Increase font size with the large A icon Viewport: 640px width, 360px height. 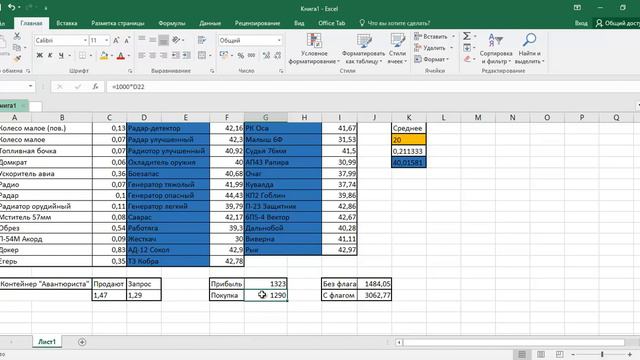116,40
